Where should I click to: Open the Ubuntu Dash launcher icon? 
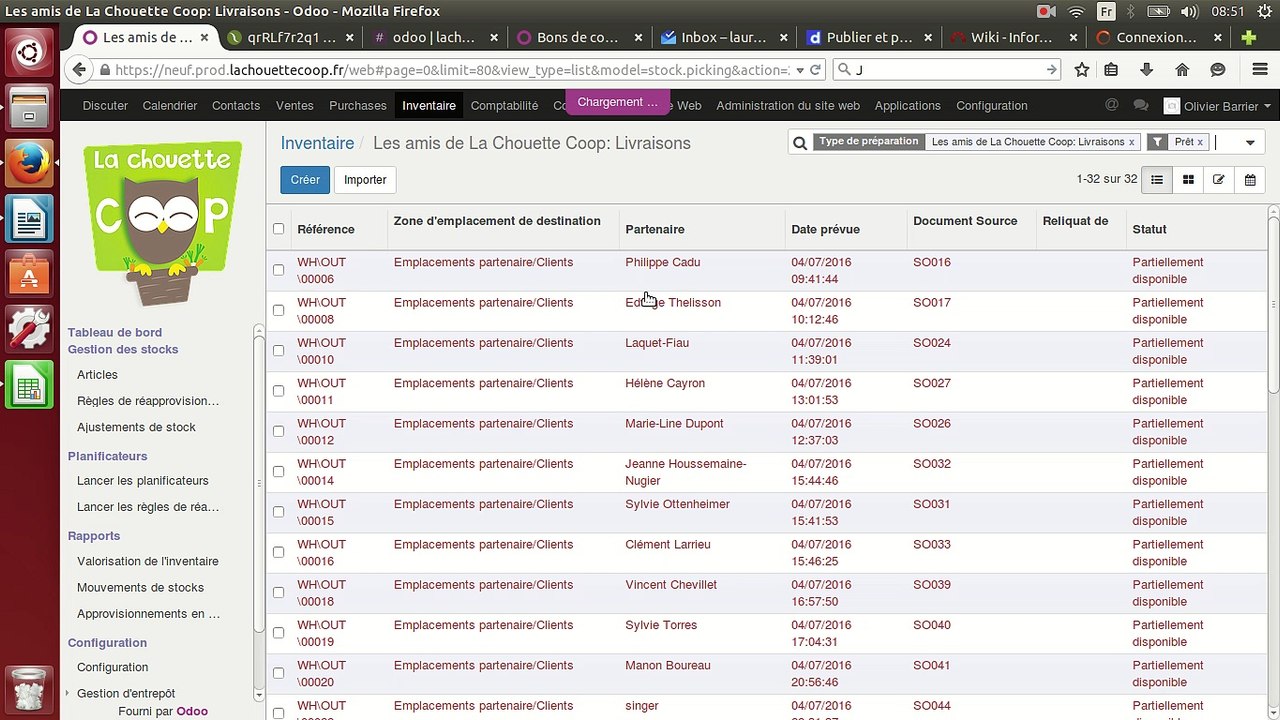click(x=30, y=50)
